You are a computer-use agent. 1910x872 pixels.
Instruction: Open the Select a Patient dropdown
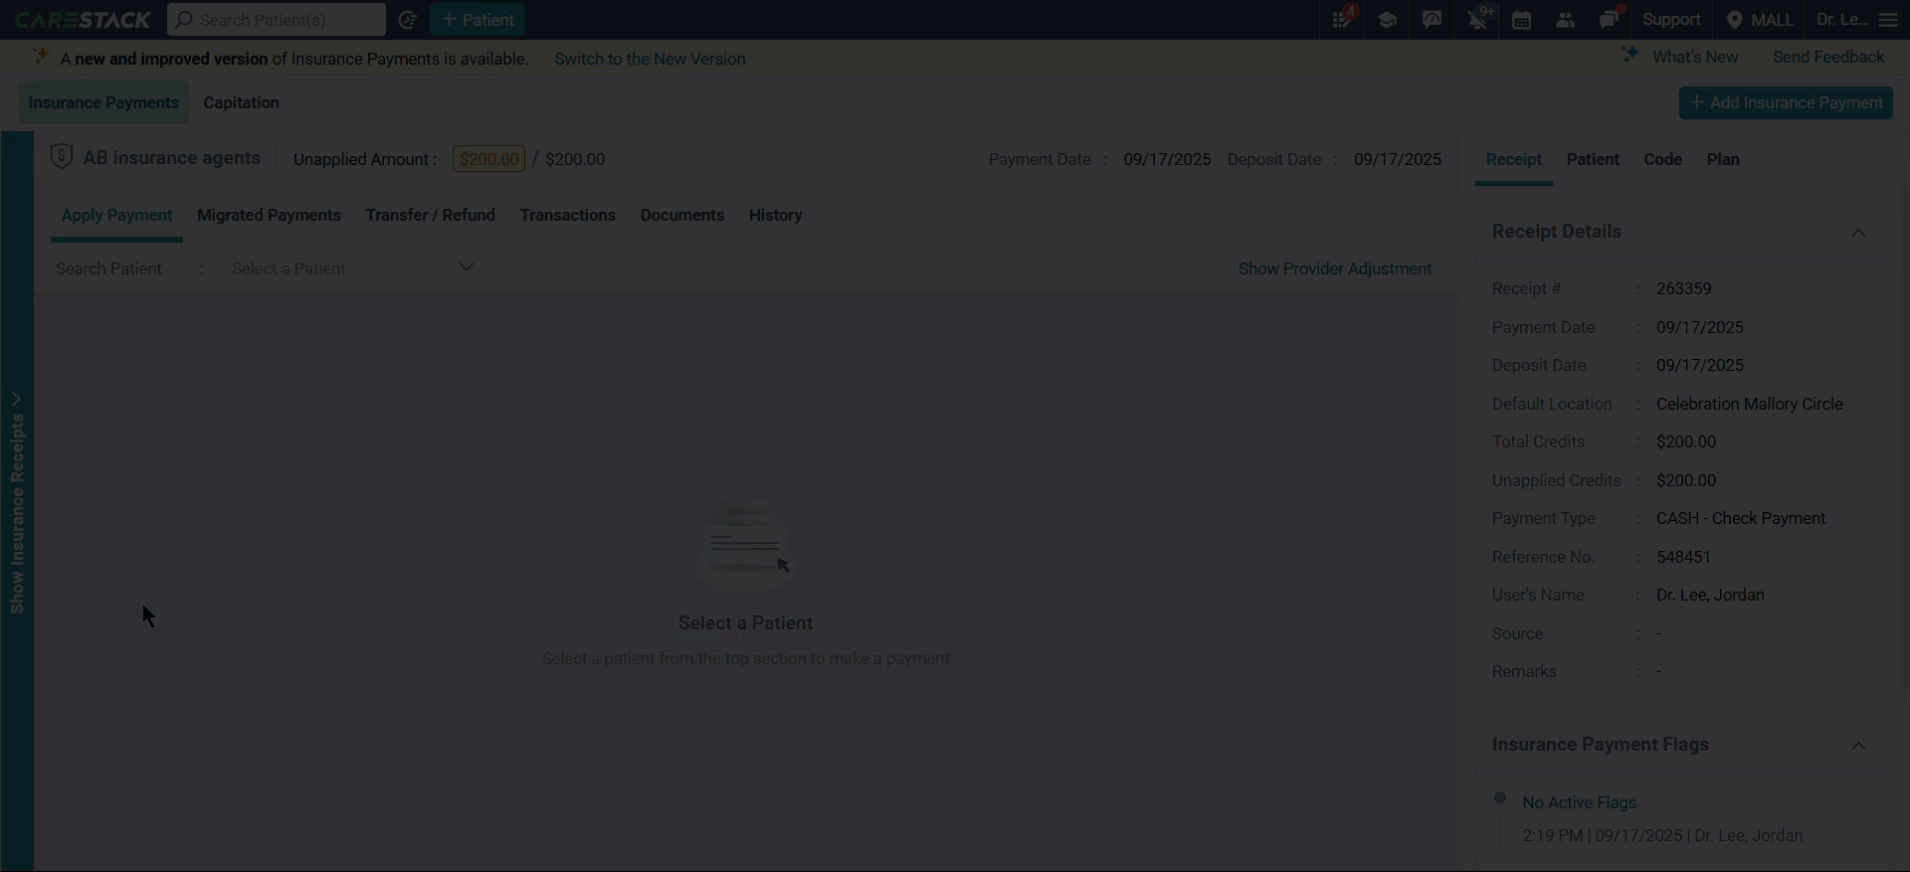pos(353,268)
